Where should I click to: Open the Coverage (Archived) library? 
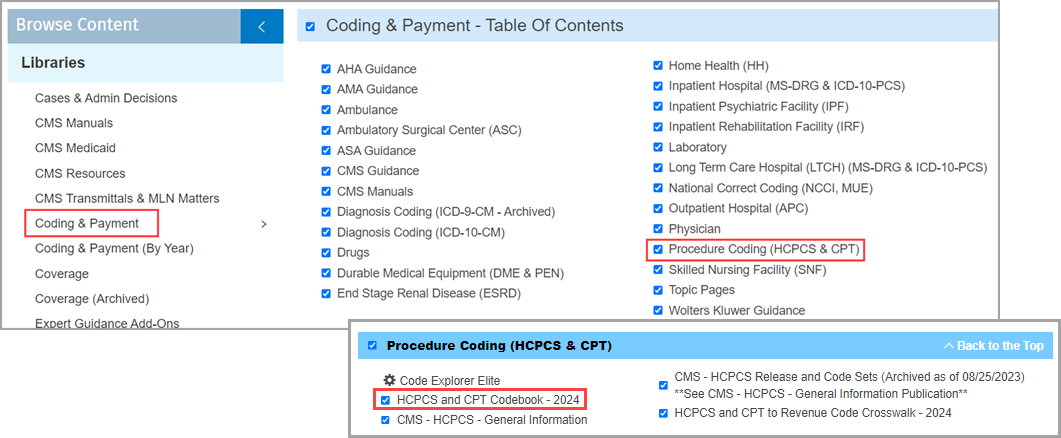[92, 299]
